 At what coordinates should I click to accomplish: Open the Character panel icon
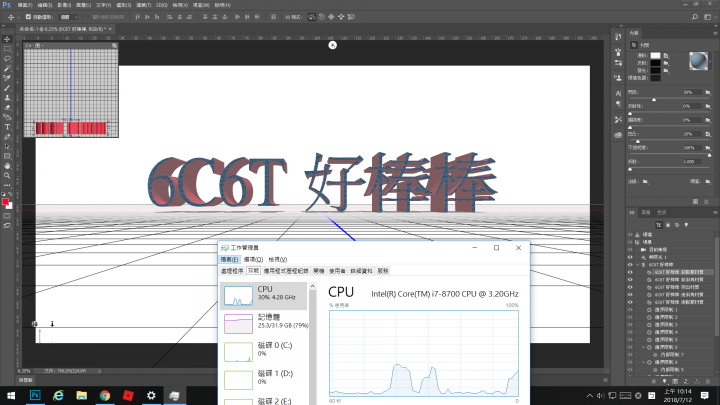coord(618,93)
